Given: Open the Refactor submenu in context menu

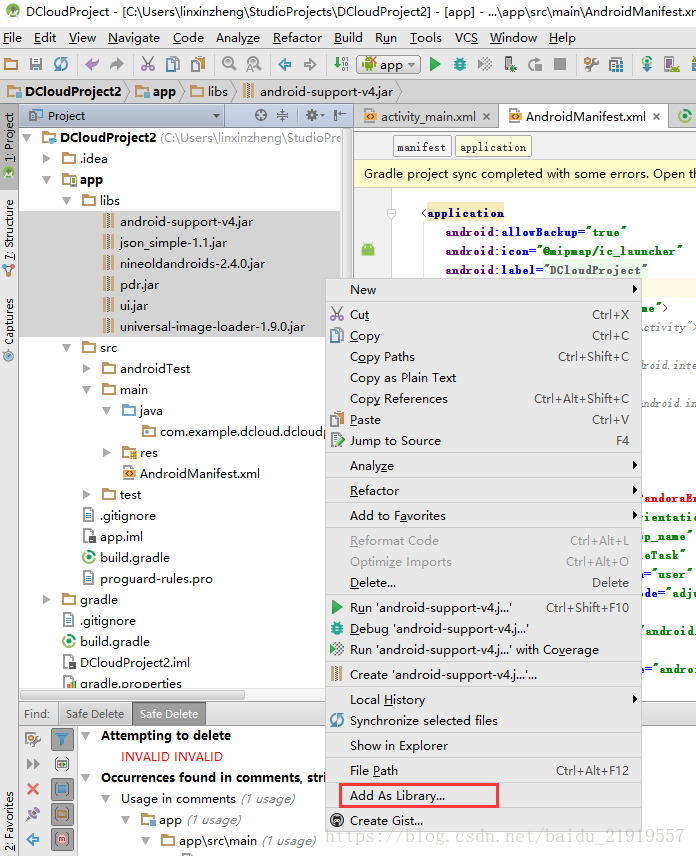Looking at the screenshot, I should point(483,490).
